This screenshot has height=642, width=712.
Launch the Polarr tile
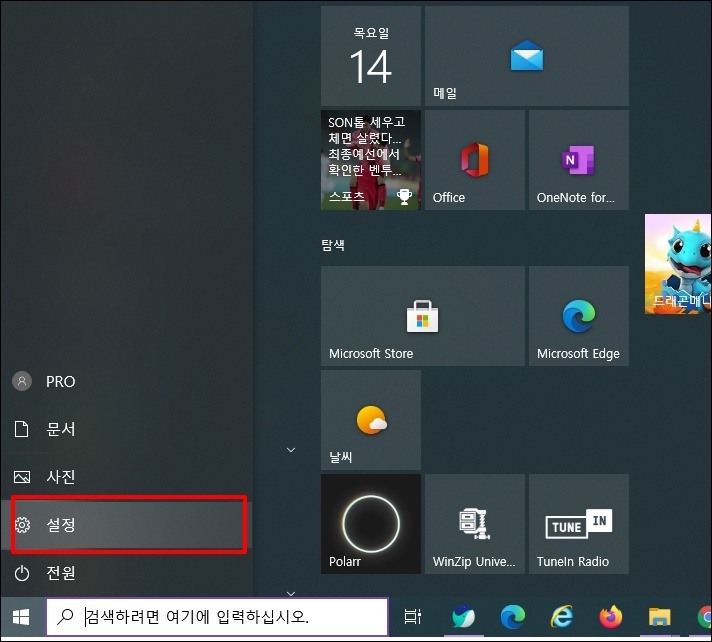point(371,524)
